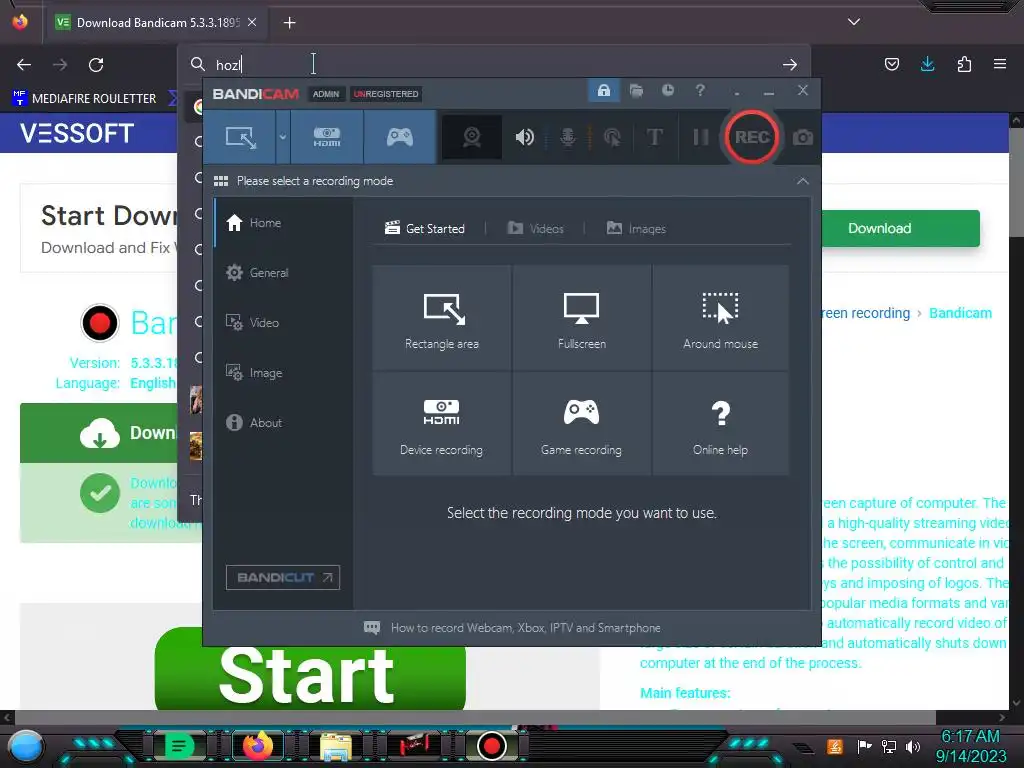Select HDMI device recording mode in toolbar
The height and width of the screenshot is (768, 1024).
coord(327,137)
